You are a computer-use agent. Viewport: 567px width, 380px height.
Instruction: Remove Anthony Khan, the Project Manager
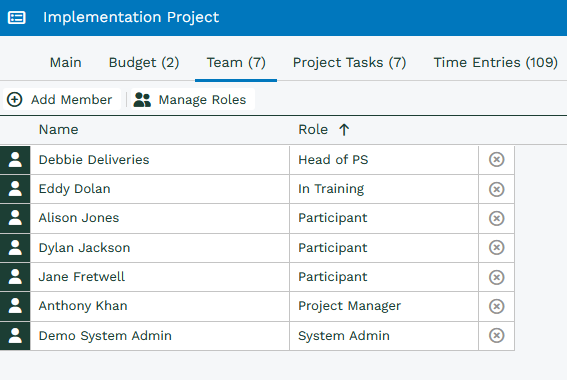tap(496, 306)
